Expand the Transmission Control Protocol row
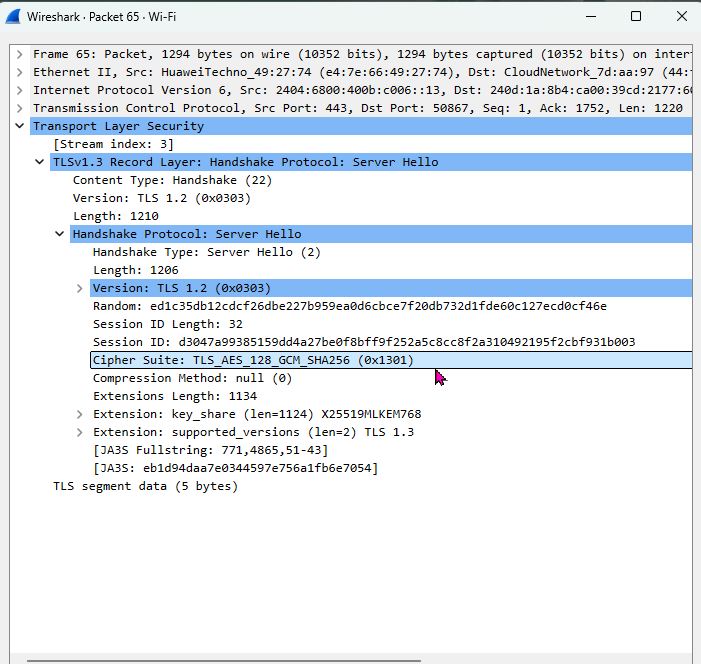Screen dimensions: 701x664 [19, 108]
